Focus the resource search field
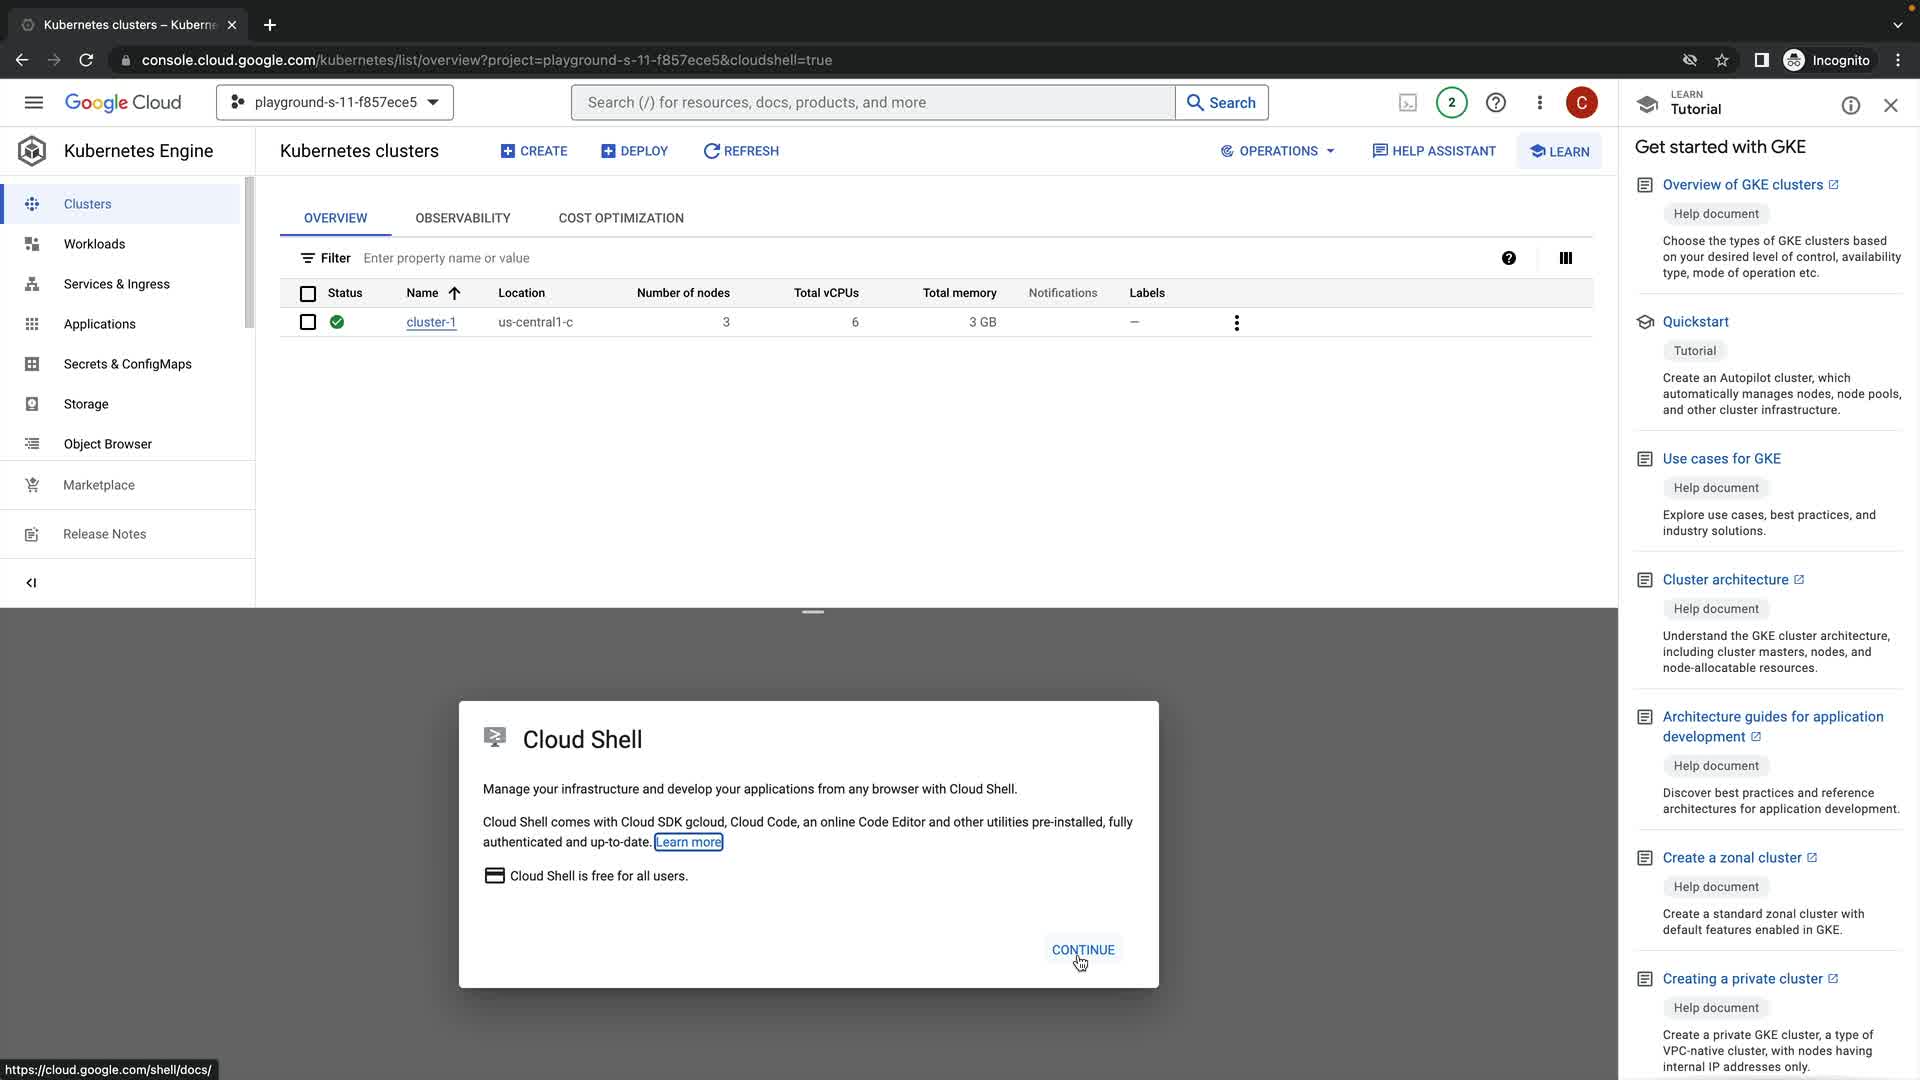Screen dimensions: 1920x1080 (x=872, y=102)
